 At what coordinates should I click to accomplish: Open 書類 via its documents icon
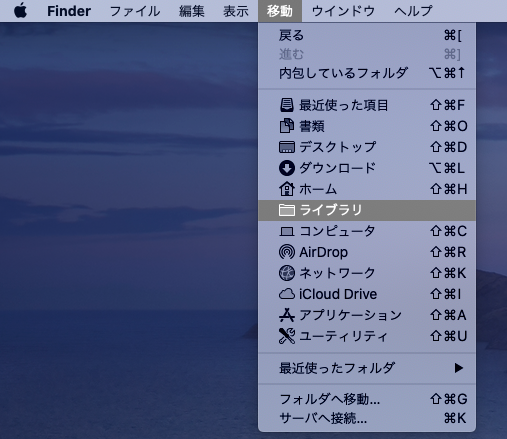pos(287,126)
